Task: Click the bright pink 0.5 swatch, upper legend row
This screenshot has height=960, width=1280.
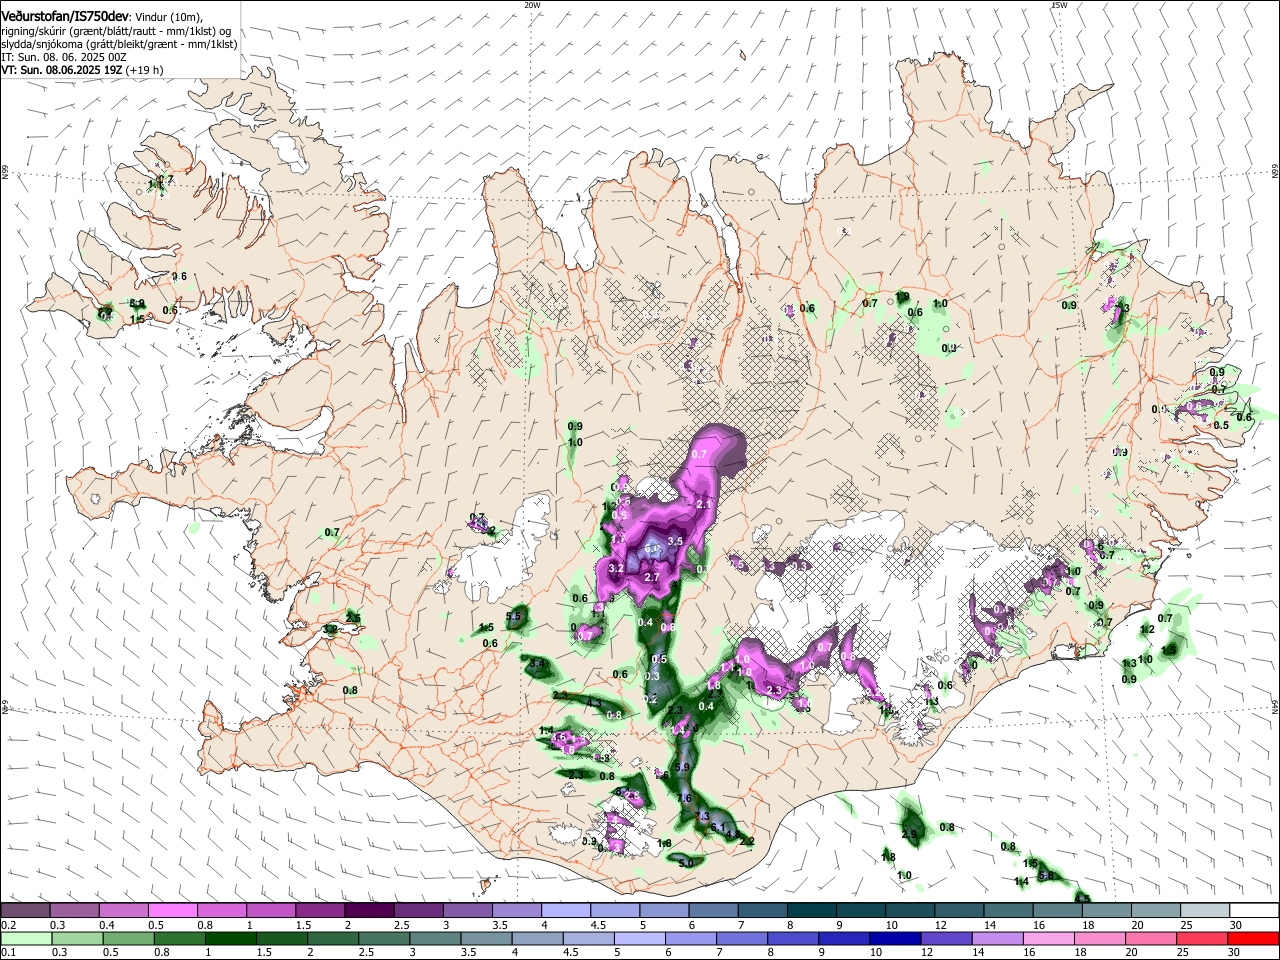Action: (x=172, y=910)
